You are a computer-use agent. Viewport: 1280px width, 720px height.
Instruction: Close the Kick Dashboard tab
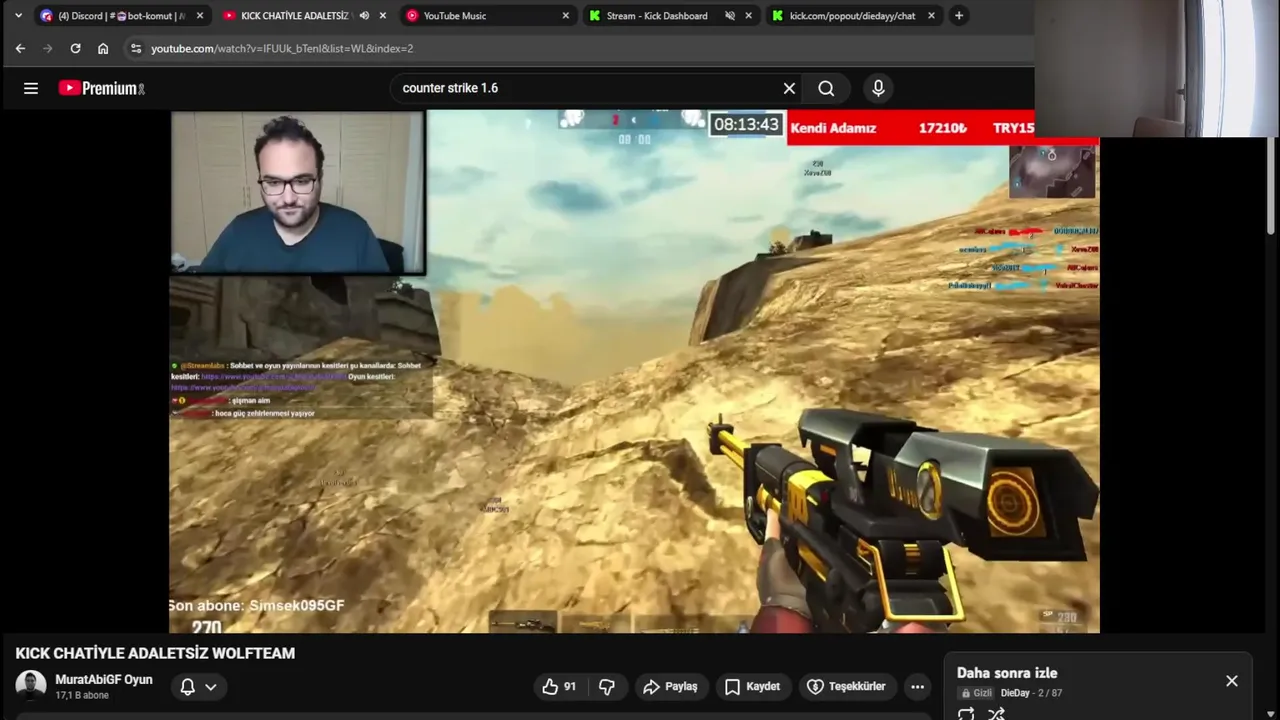pos(748,15)
